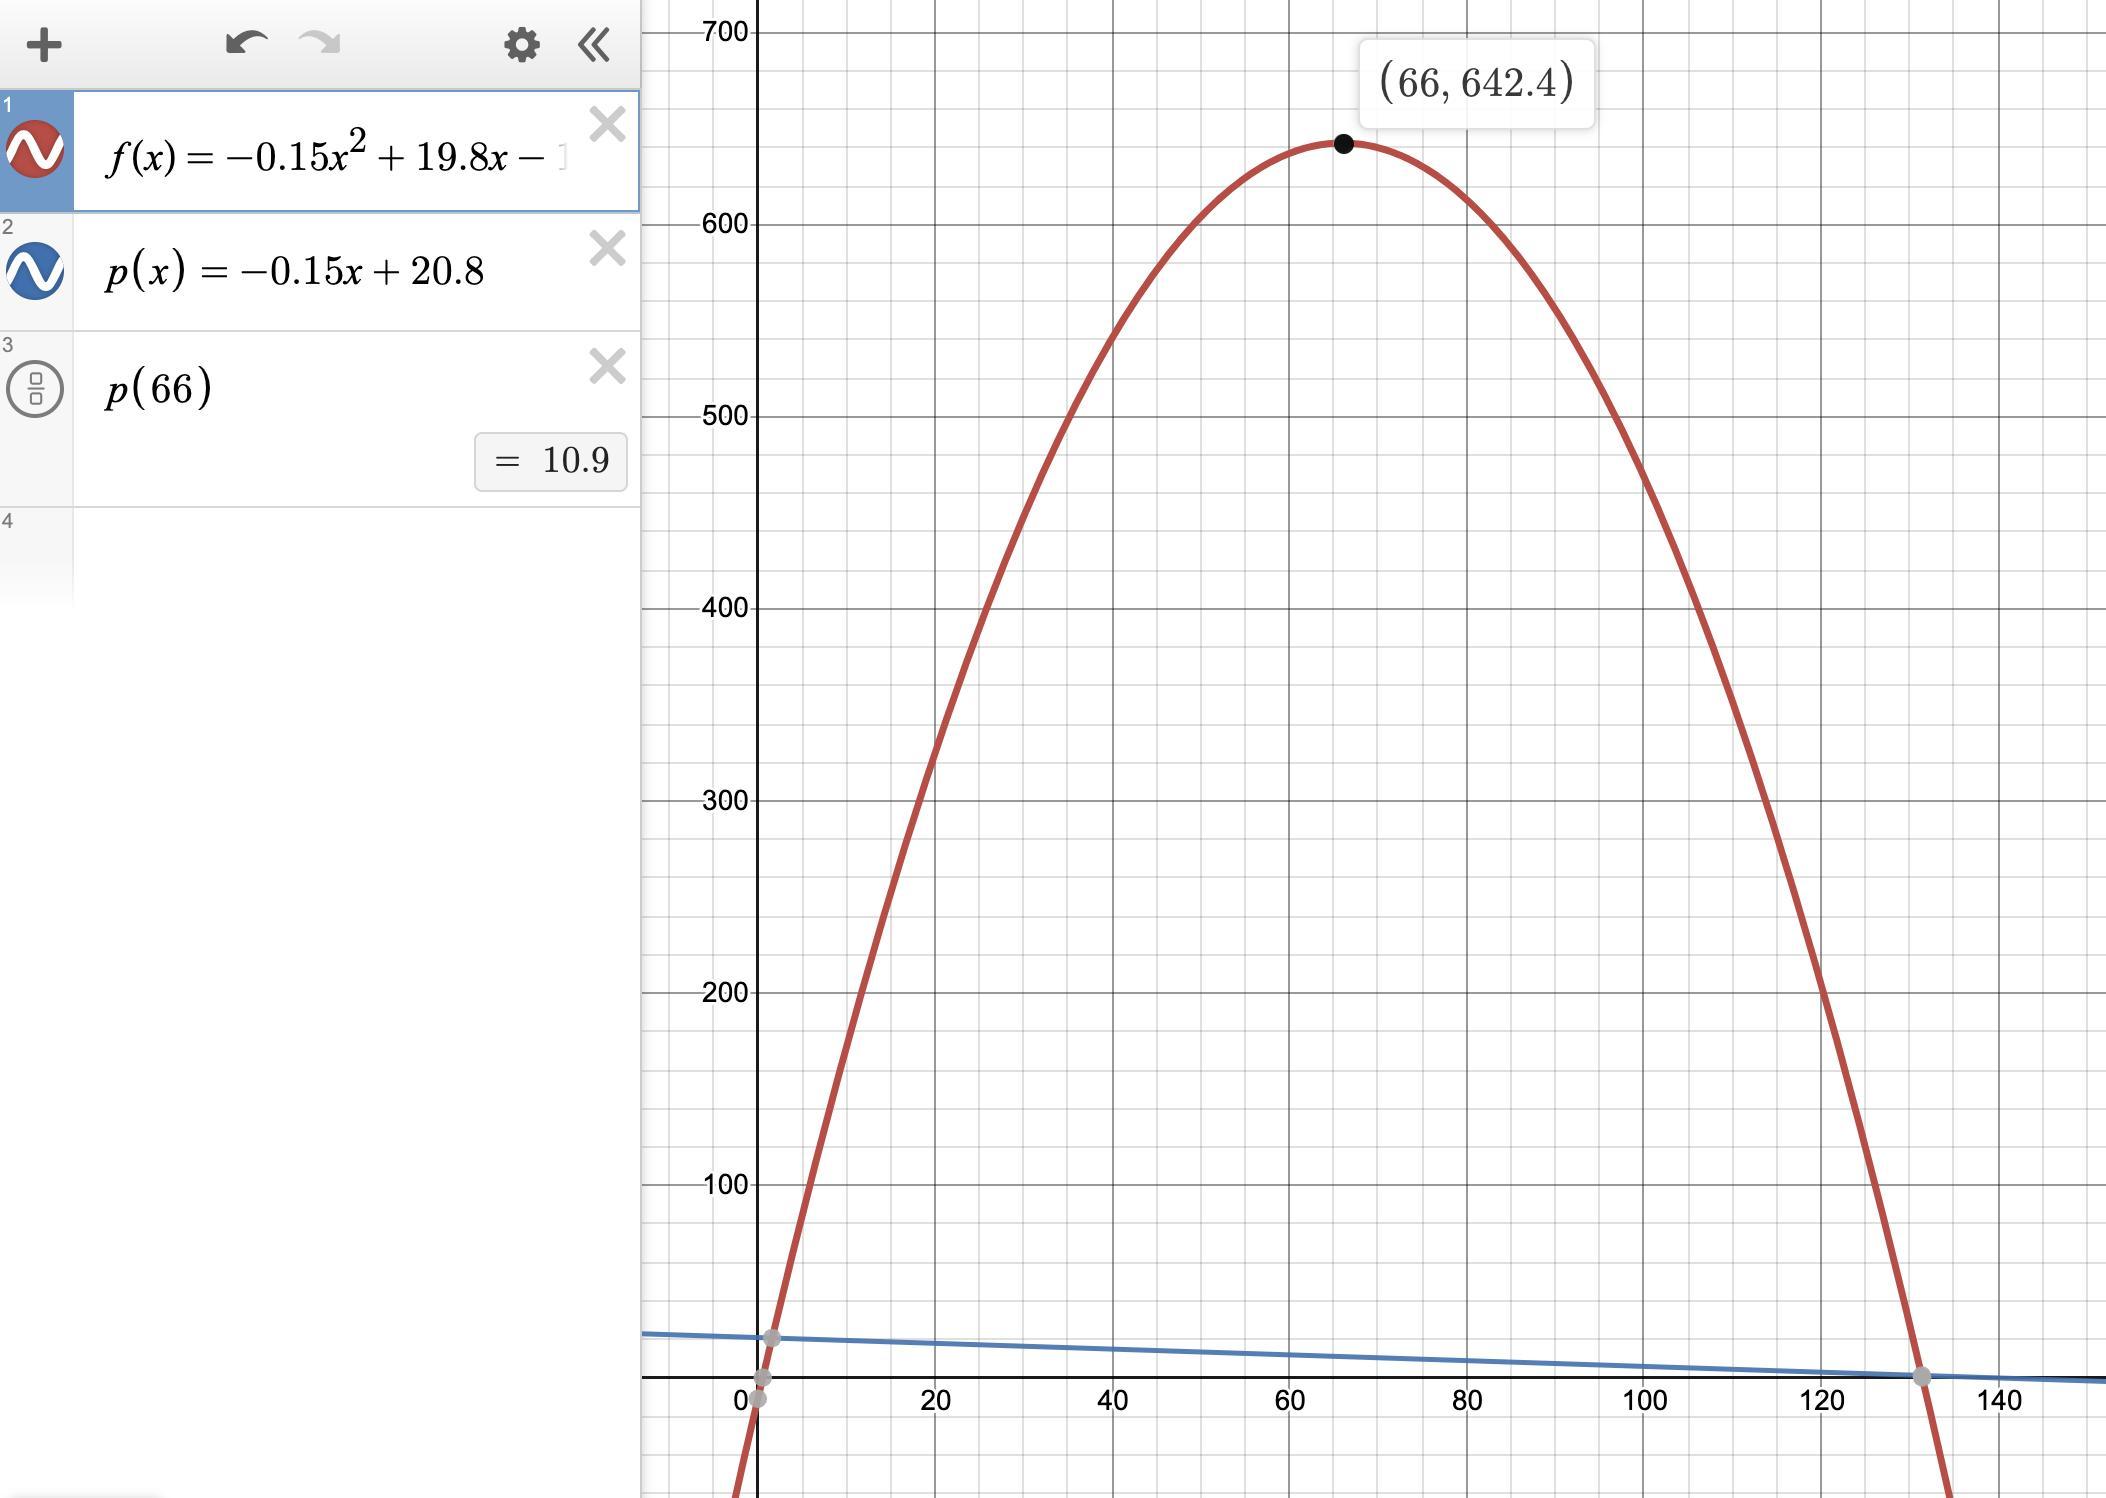The image size is (2106, 1498).
Task: Click the gray x-intercept point near 131
Action: (x=1922, y=1377)
